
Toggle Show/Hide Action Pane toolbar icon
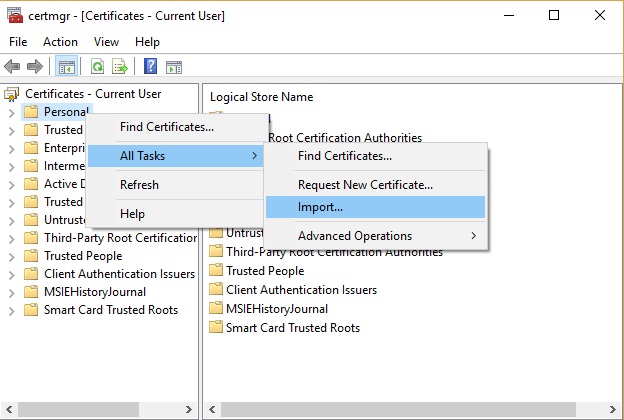tap(173, 67)
